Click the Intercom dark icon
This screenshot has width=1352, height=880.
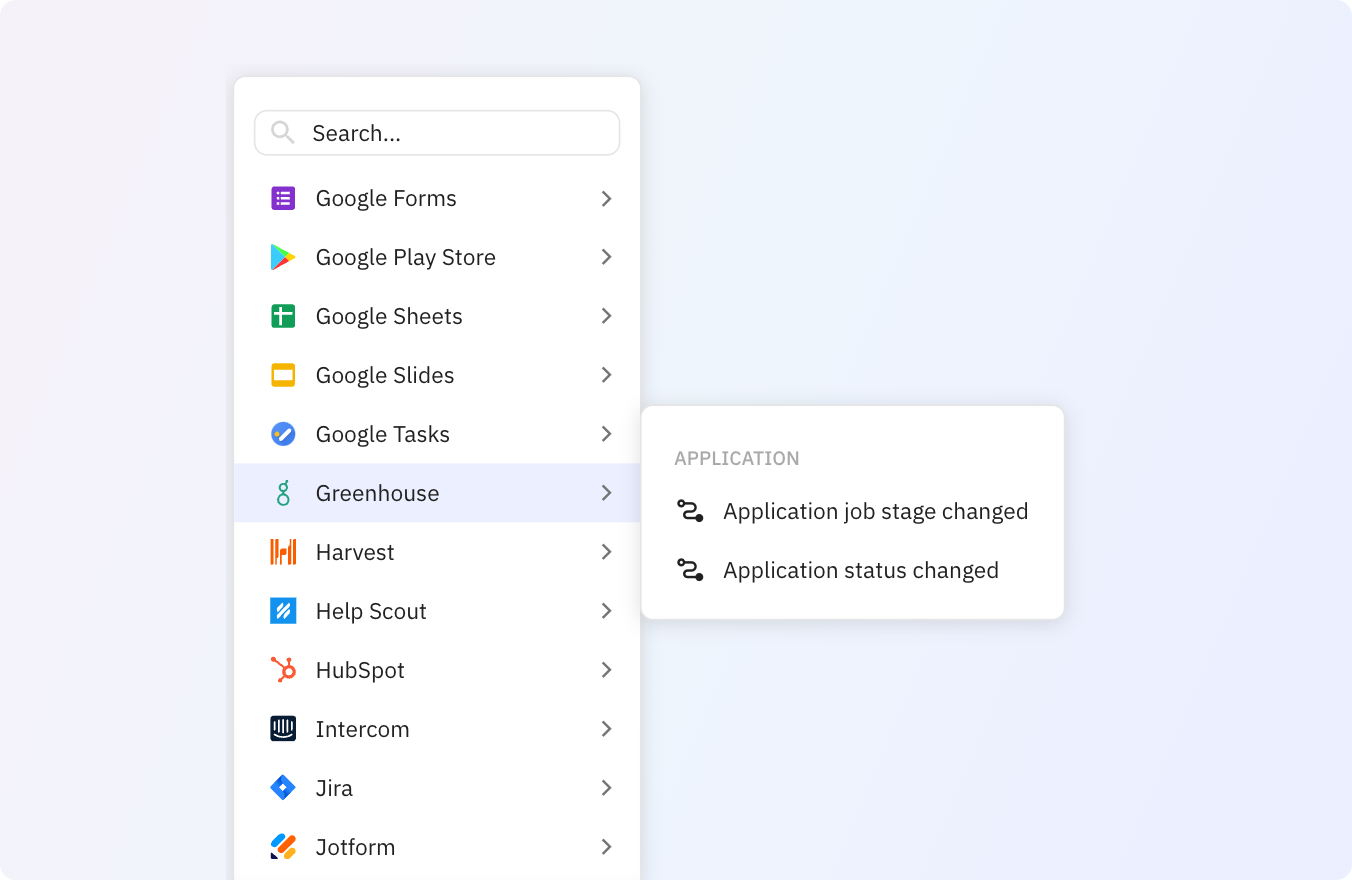coord(283,729)
